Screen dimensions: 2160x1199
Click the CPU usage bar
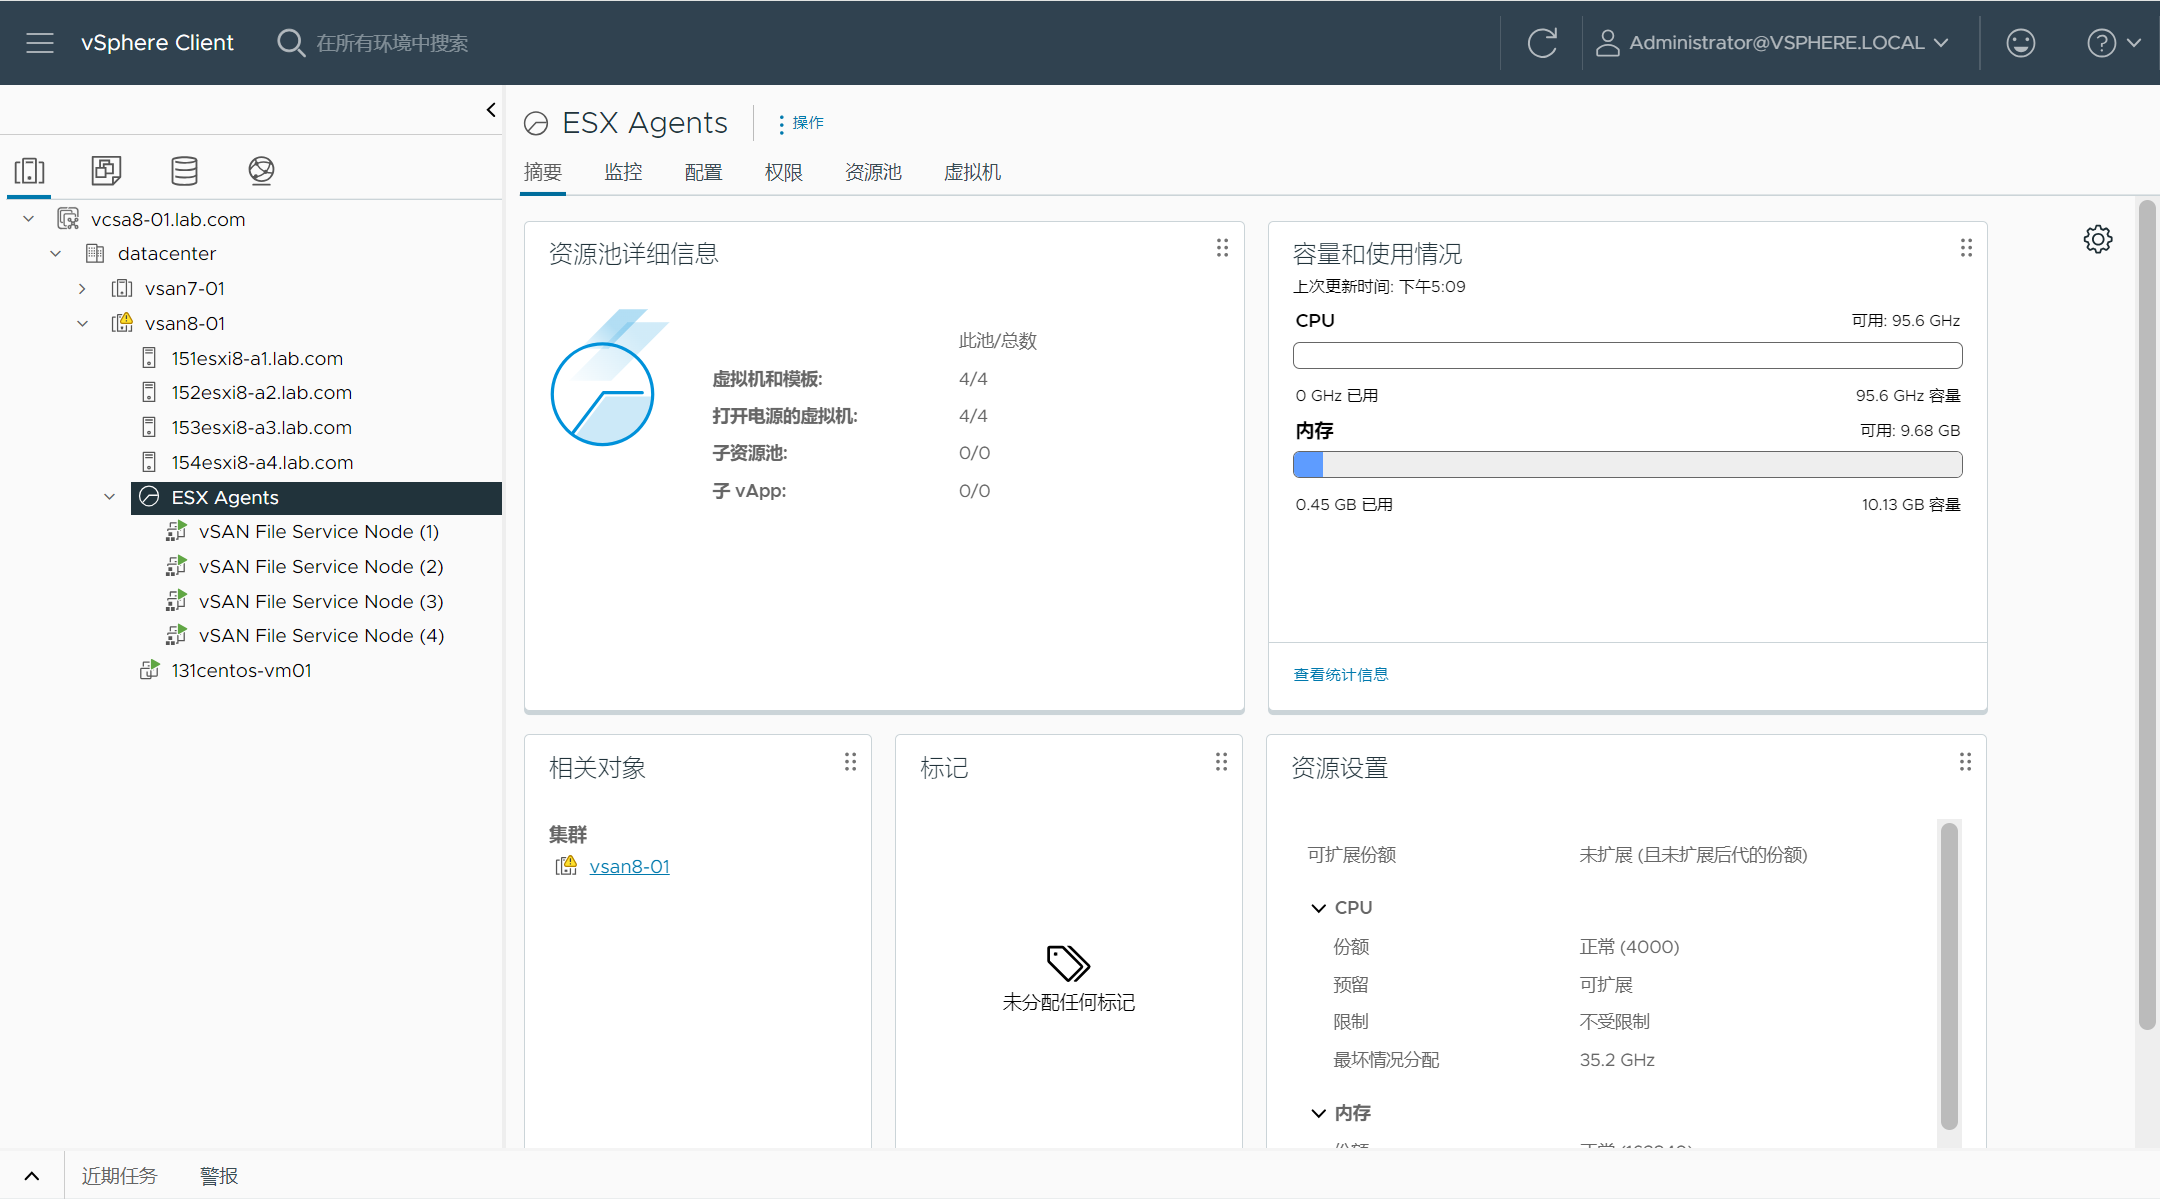[1627, 355]
